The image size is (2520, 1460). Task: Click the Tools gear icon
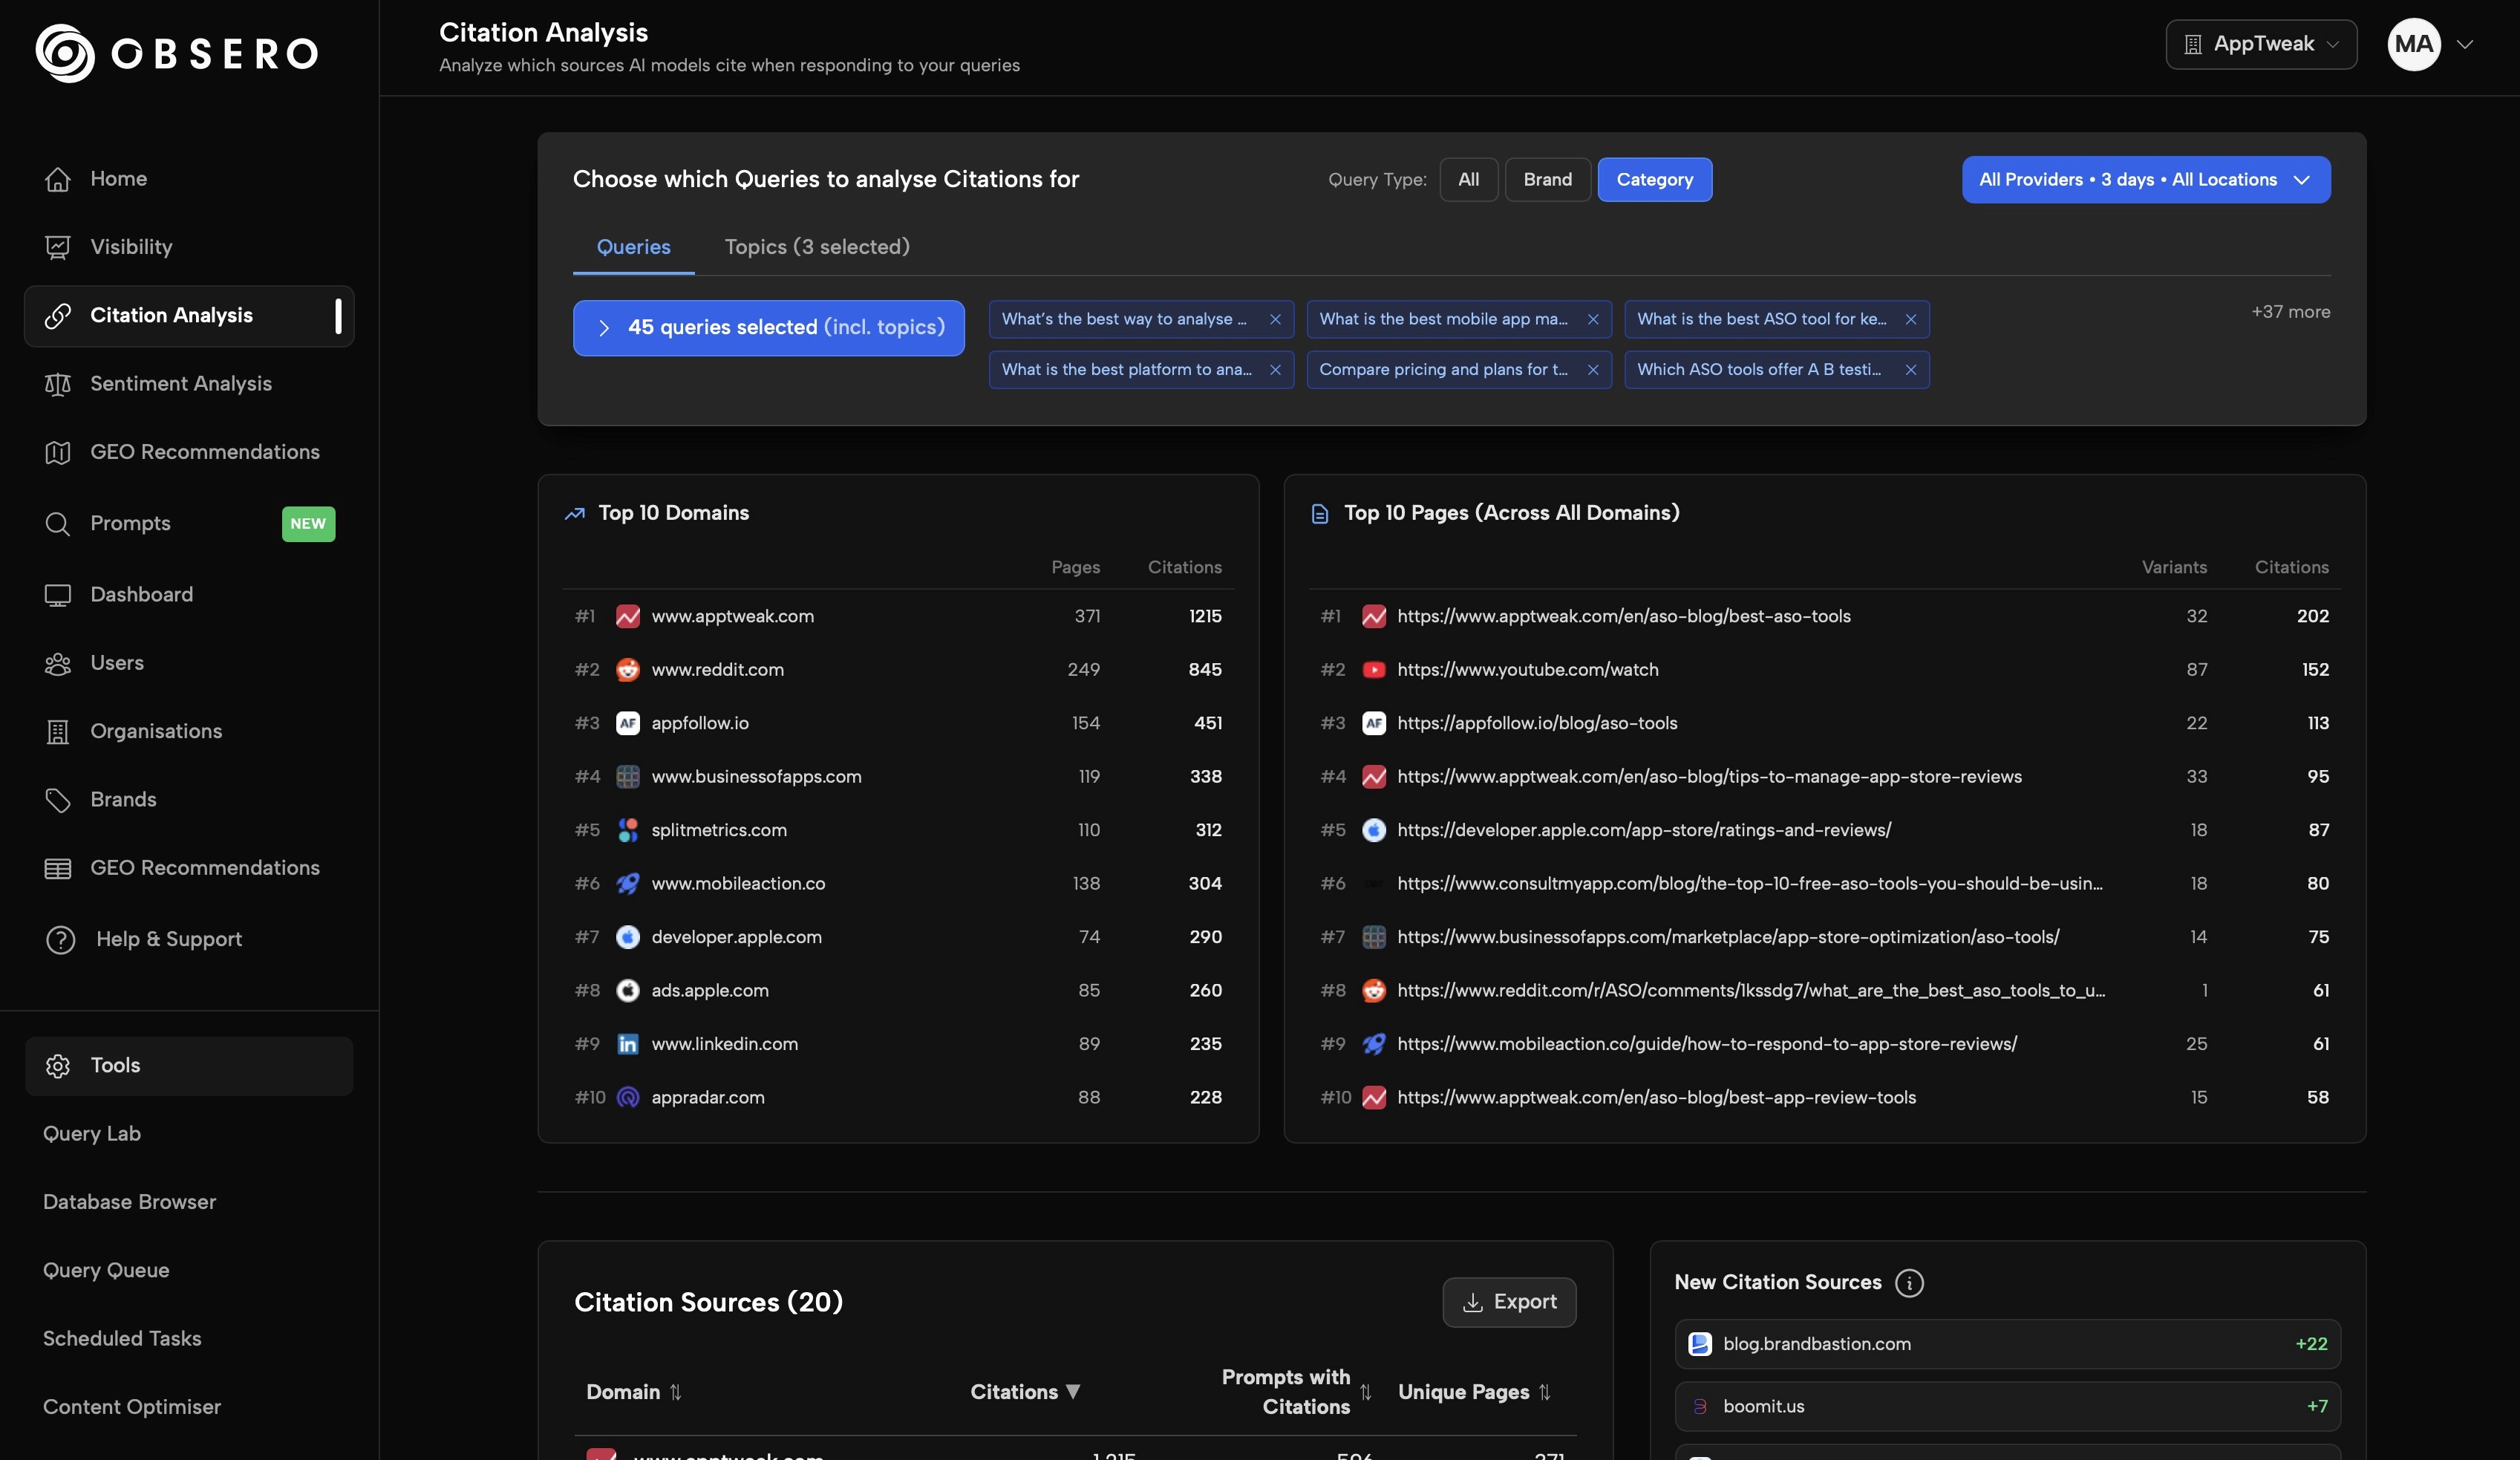58,1066
